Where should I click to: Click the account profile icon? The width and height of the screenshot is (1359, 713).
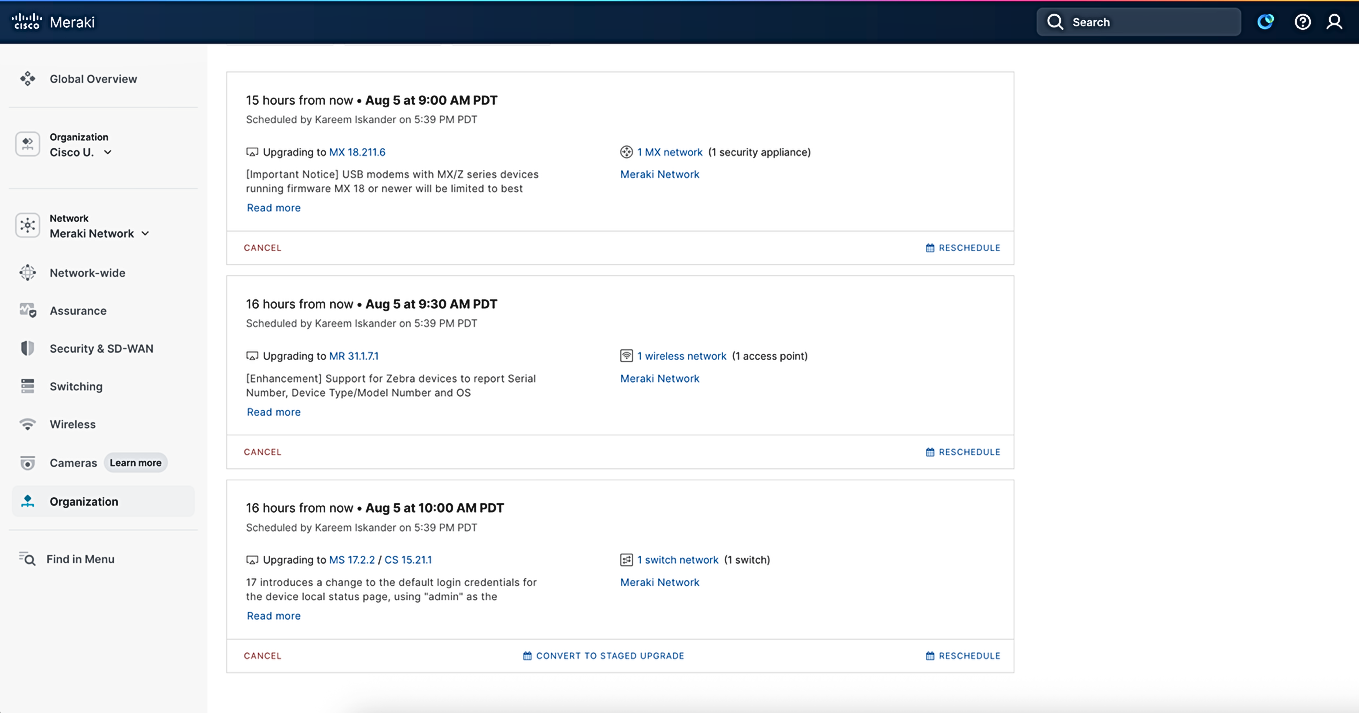[x=1335, y=21]
